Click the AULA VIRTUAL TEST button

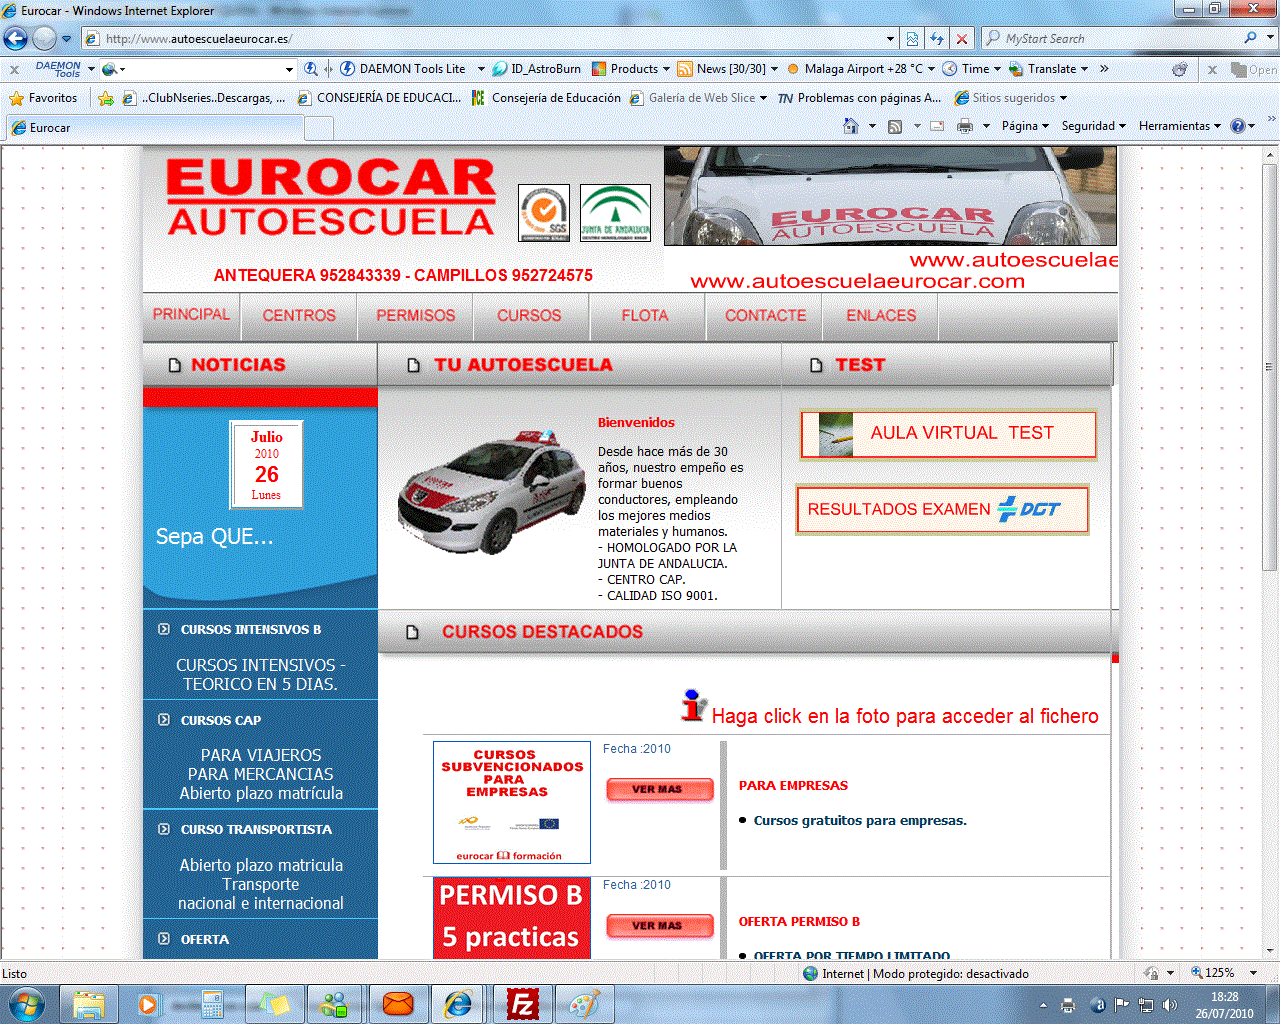click(x=948, y=434)
